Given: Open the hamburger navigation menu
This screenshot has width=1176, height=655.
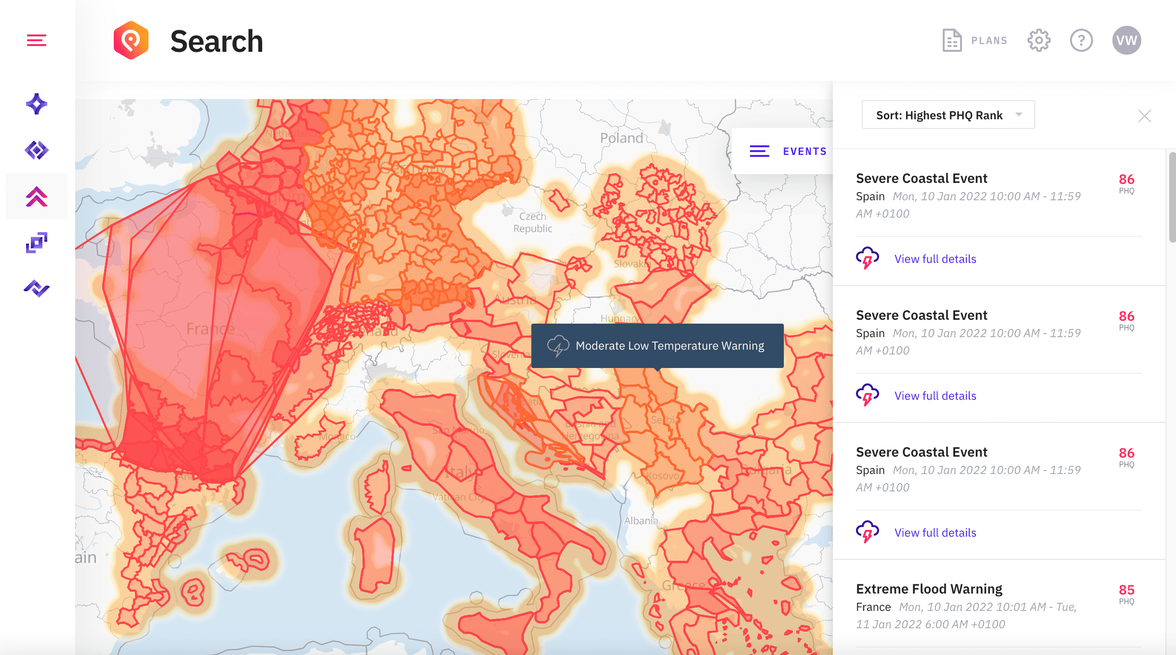Looking at the screenshot, I should (36, 40).
